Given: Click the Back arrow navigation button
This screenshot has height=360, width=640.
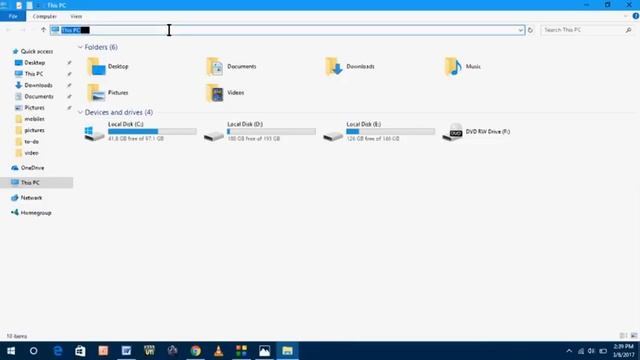Looking at the screenshot, I should click(9, 30).
